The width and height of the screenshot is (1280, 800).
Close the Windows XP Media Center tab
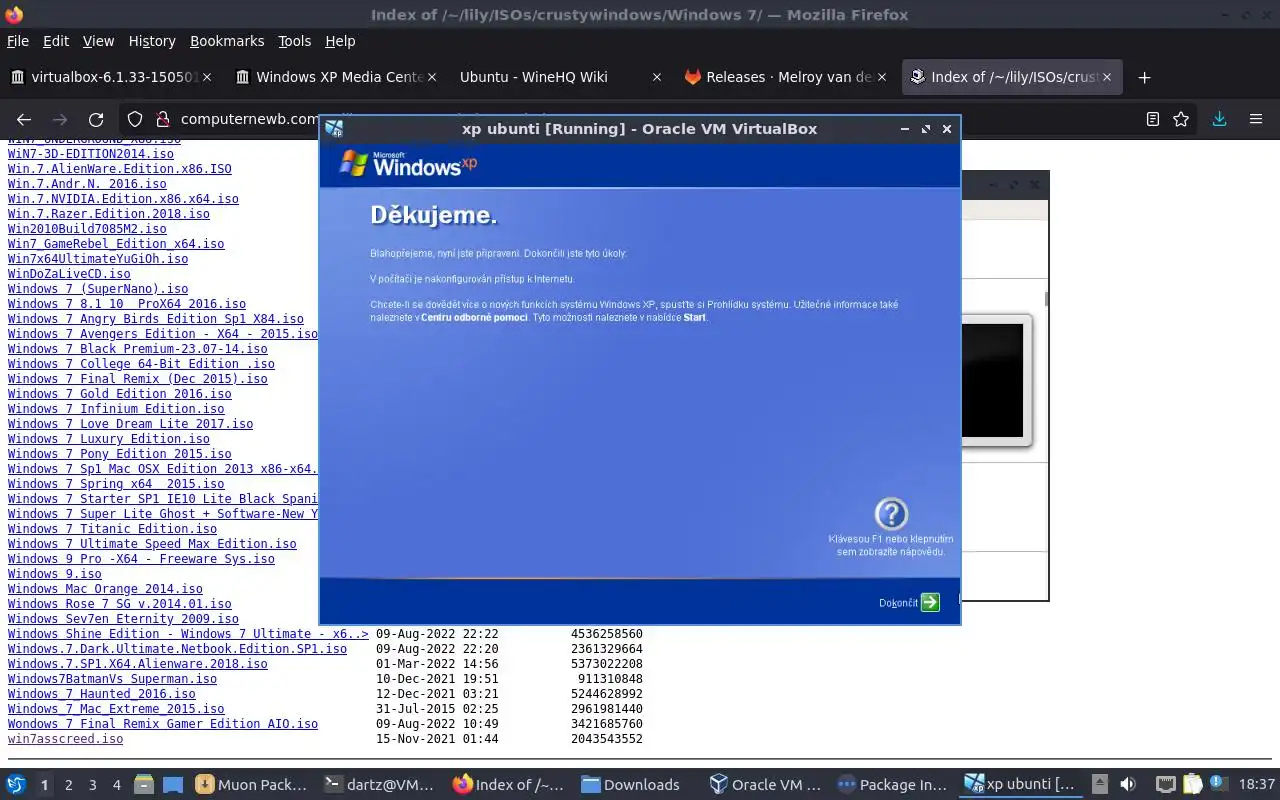click(x=432, y=77)
